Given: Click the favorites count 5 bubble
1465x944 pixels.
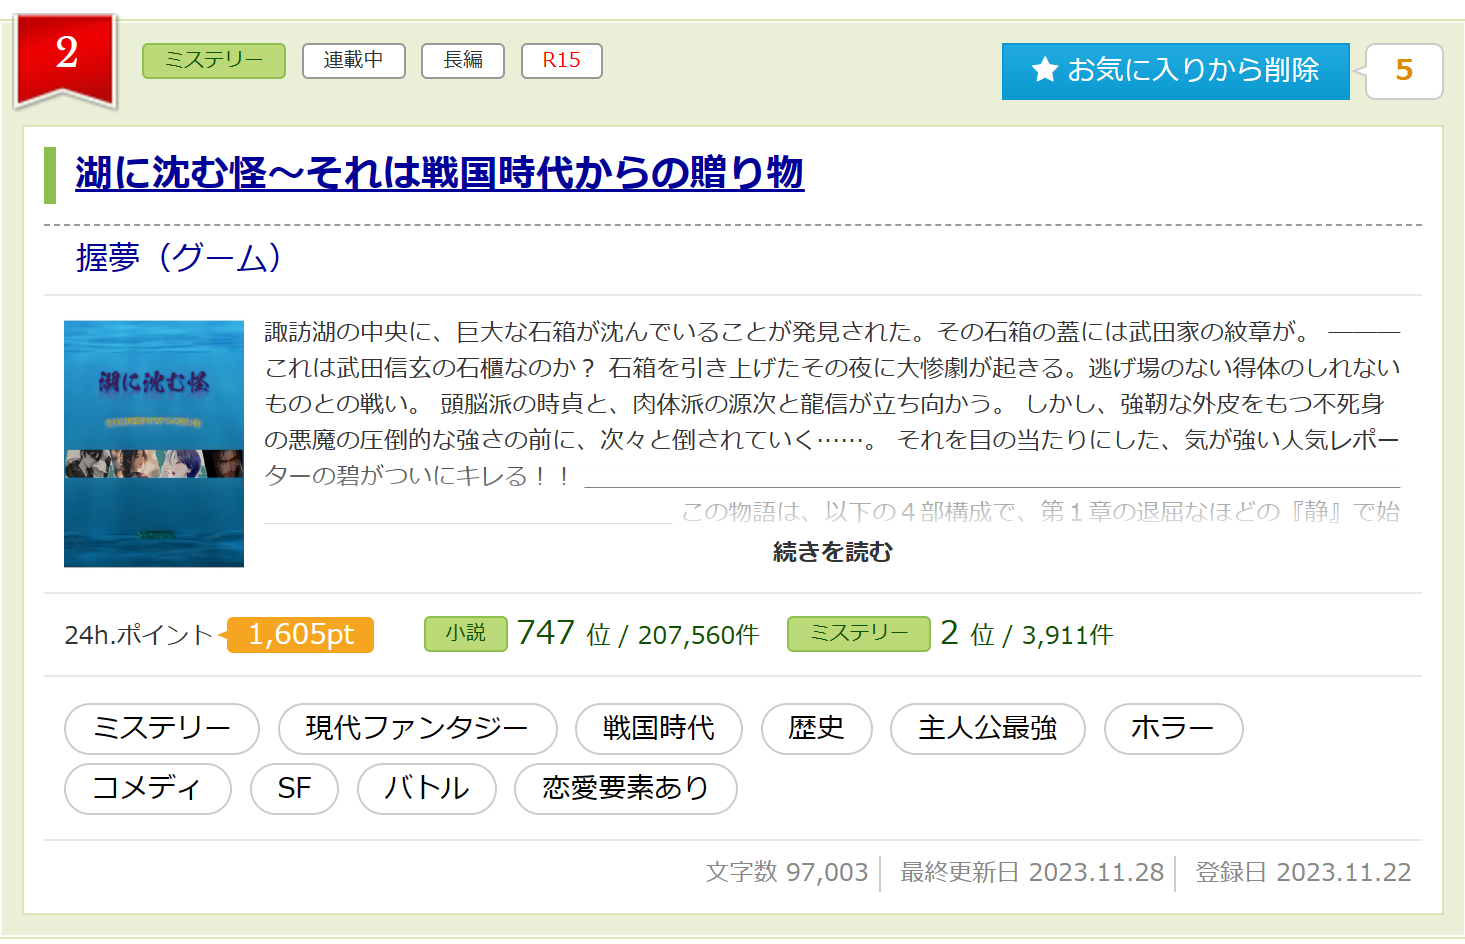Looking at the screenshot, I should point(1404,71).
